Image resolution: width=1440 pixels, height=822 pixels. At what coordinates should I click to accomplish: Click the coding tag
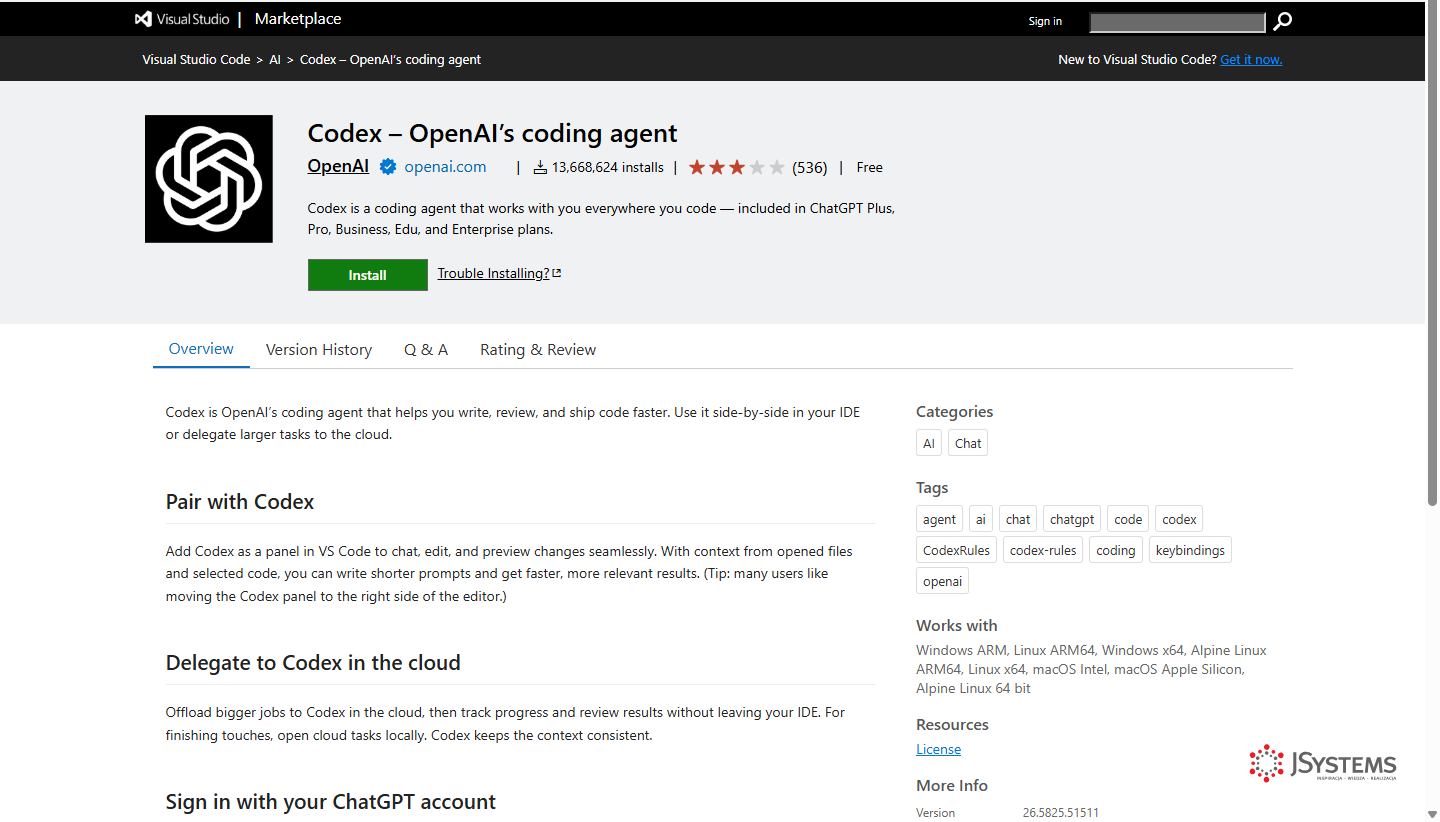[x=1116, y=550]
